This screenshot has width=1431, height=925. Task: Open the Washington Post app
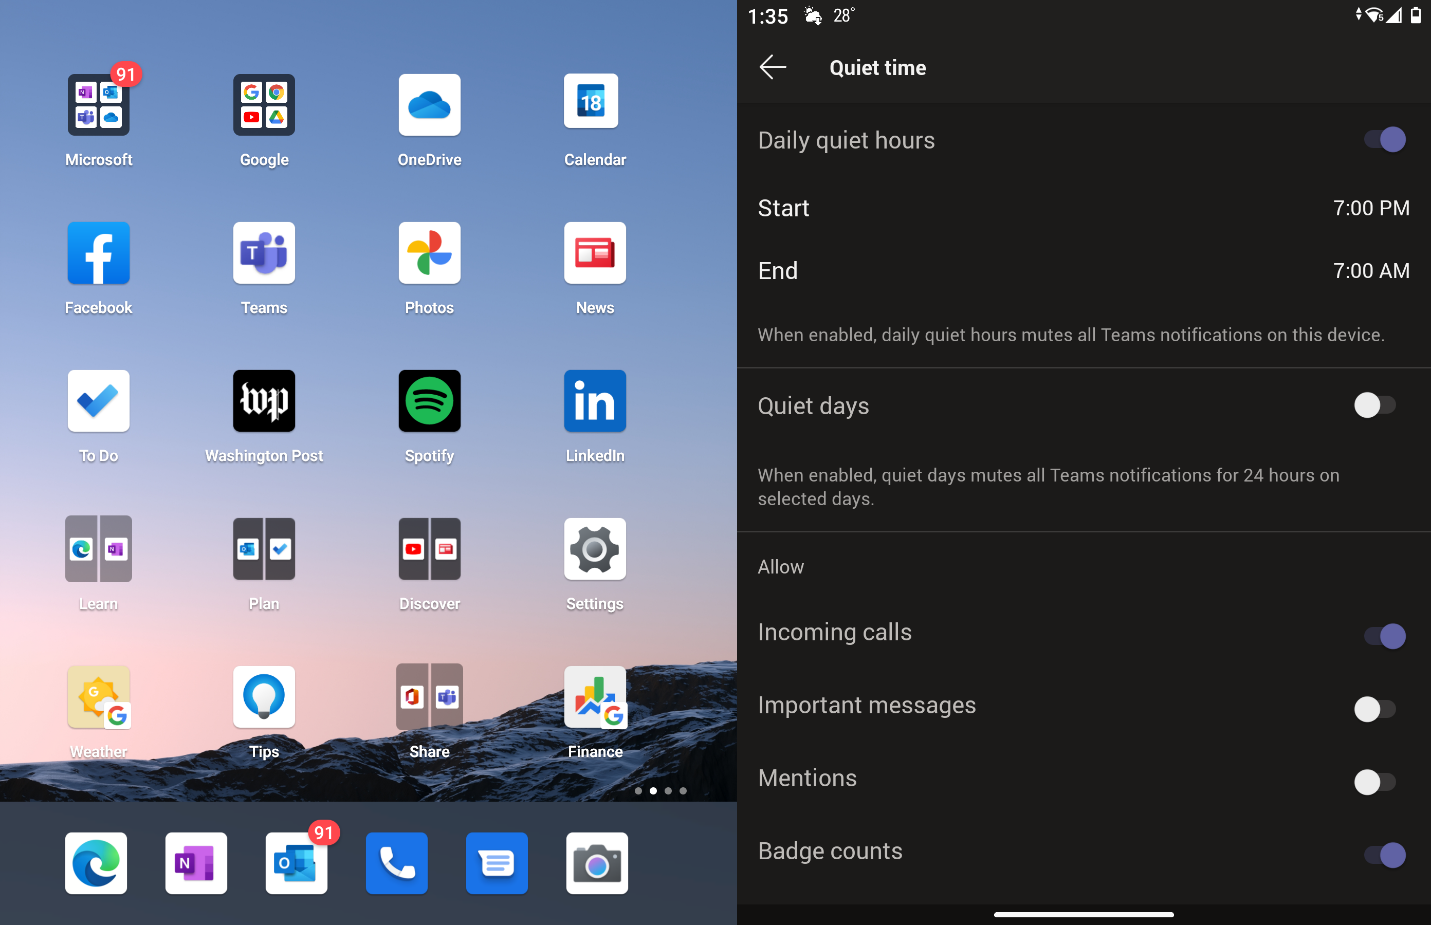click(264, 401)
